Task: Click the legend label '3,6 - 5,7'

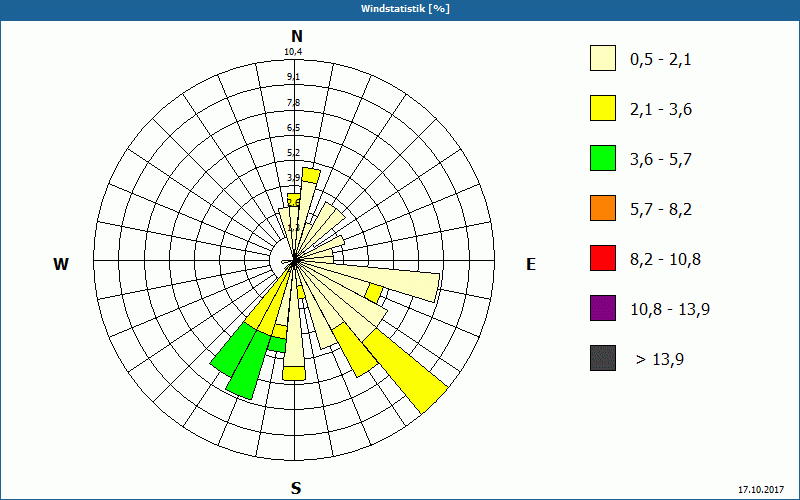Action: [661, 160]
